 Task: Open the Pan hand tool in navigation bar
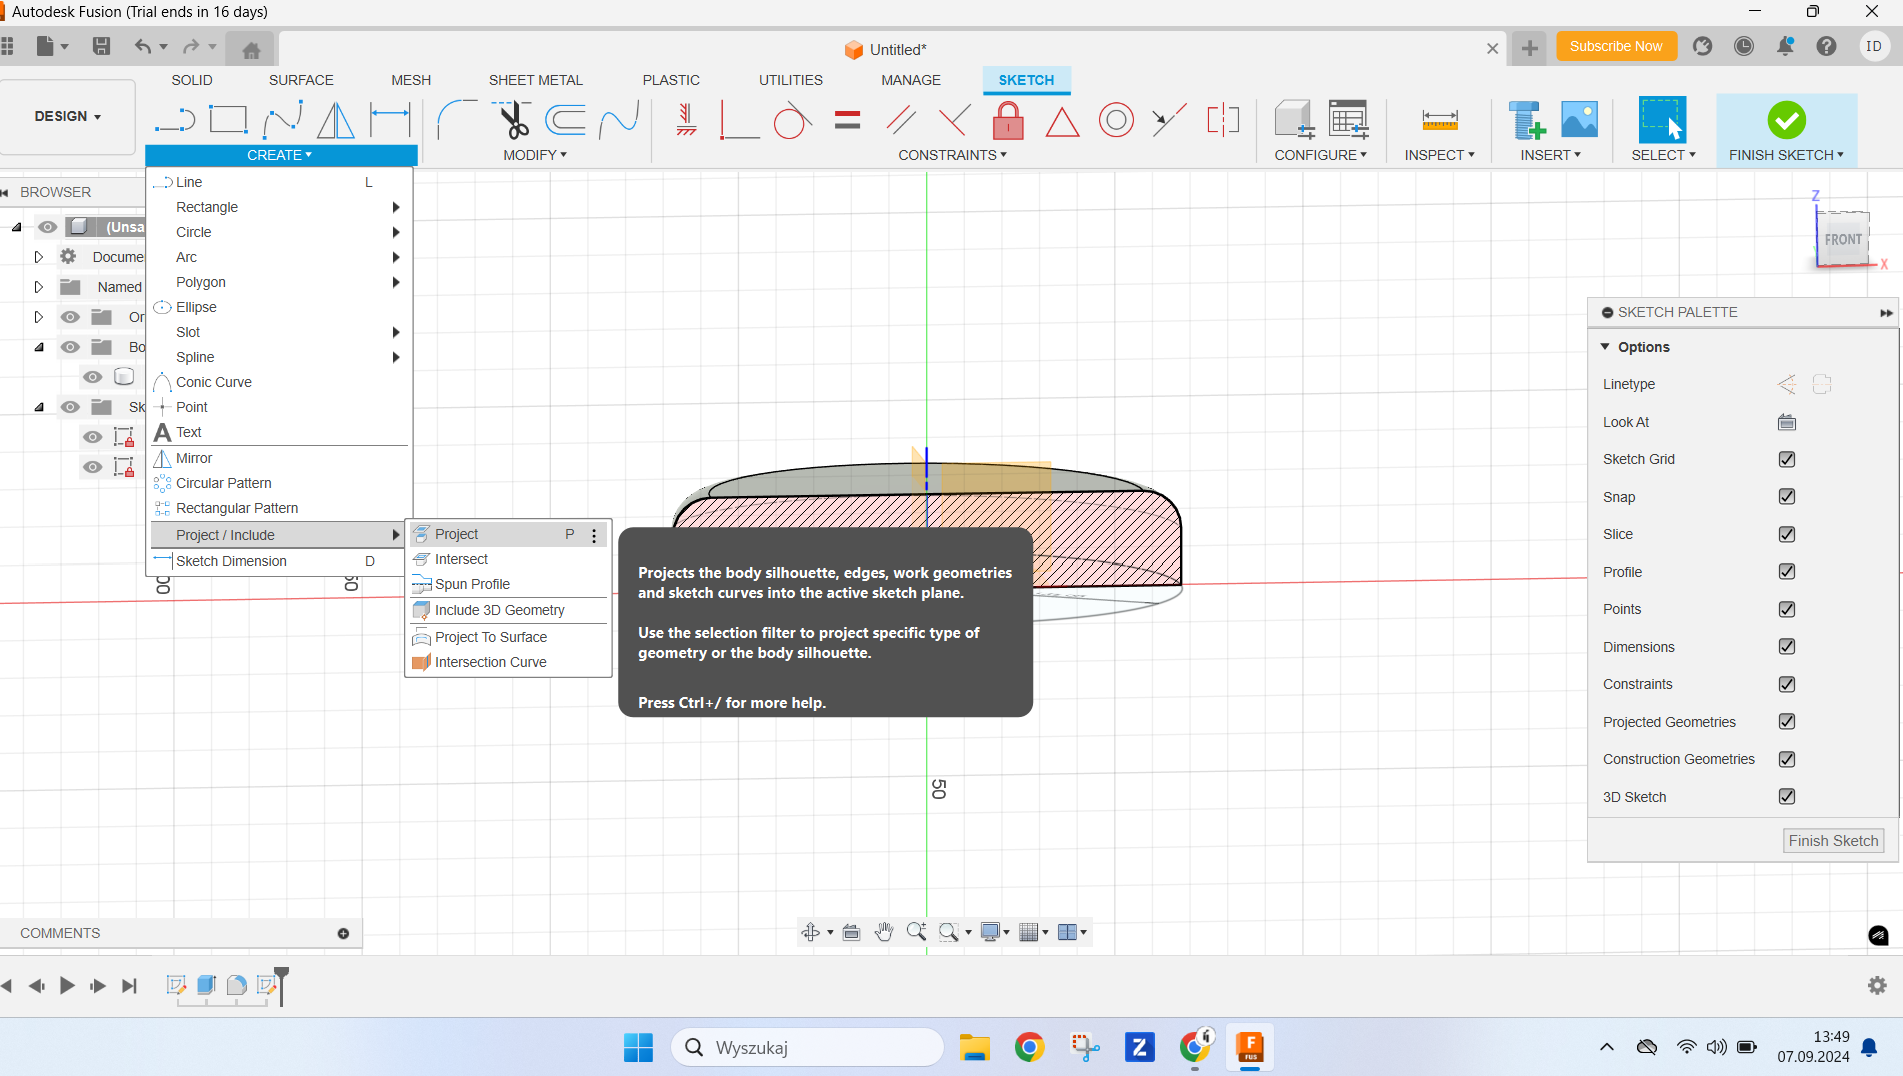pyautogui.click(x=883, y=932)
